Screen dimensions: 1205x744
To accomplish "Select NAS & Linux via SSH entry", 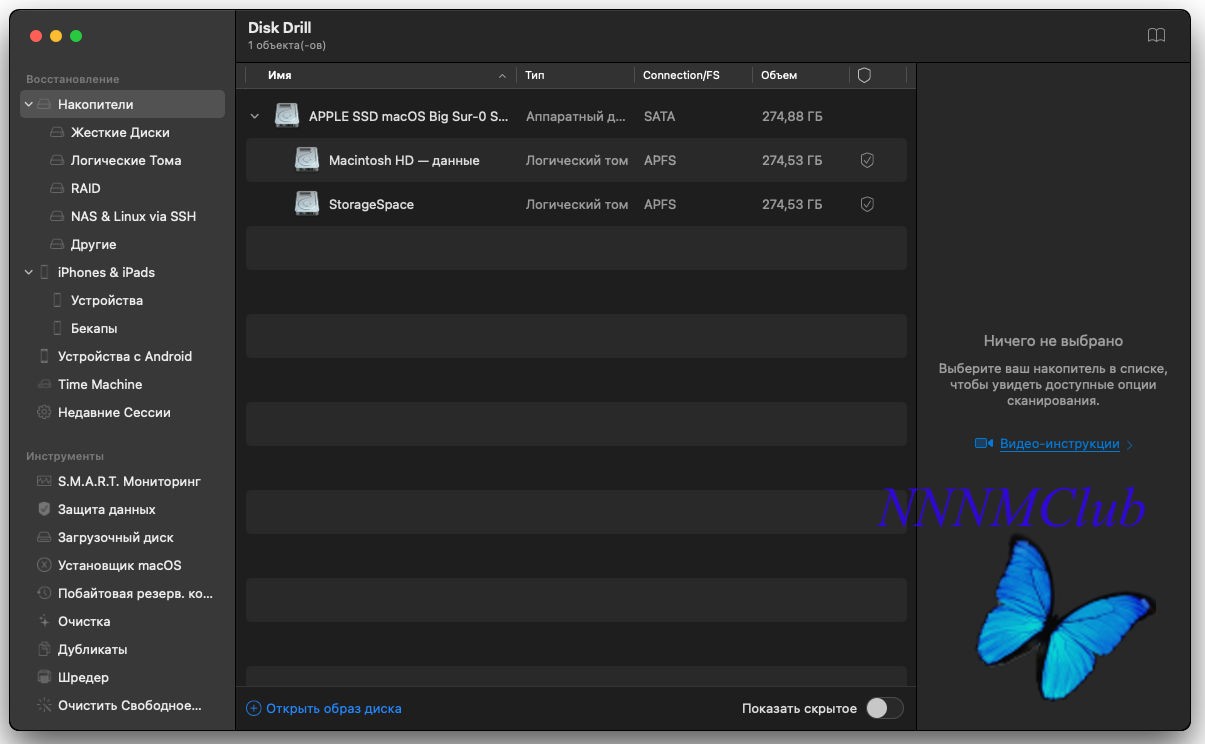I will (134, 216).
